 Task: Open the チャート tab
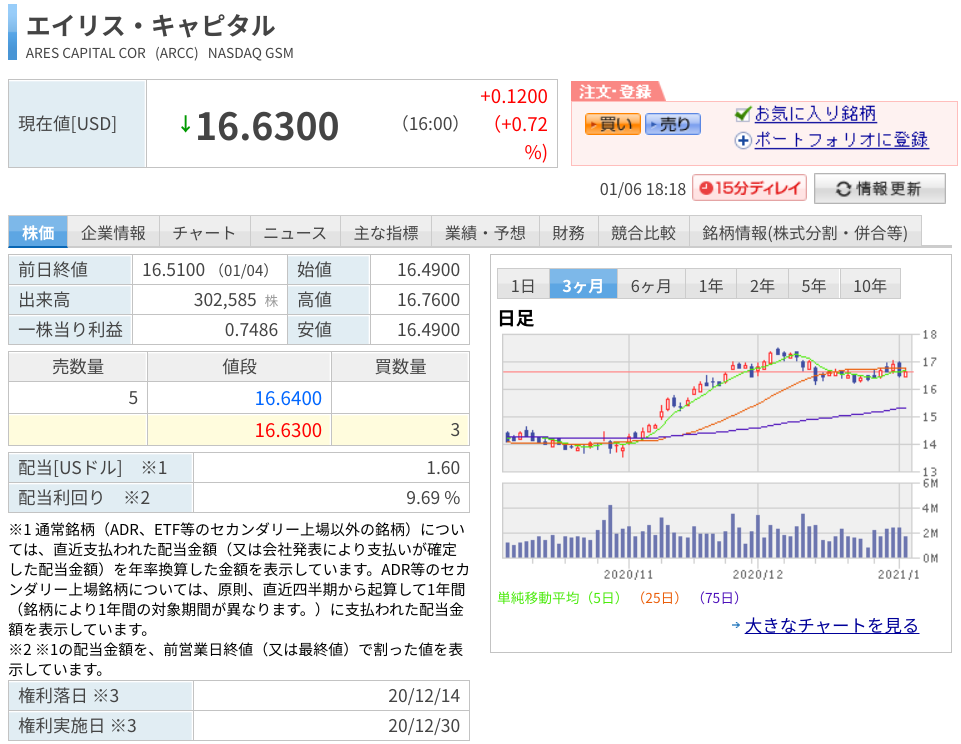[x=204, y=232]
